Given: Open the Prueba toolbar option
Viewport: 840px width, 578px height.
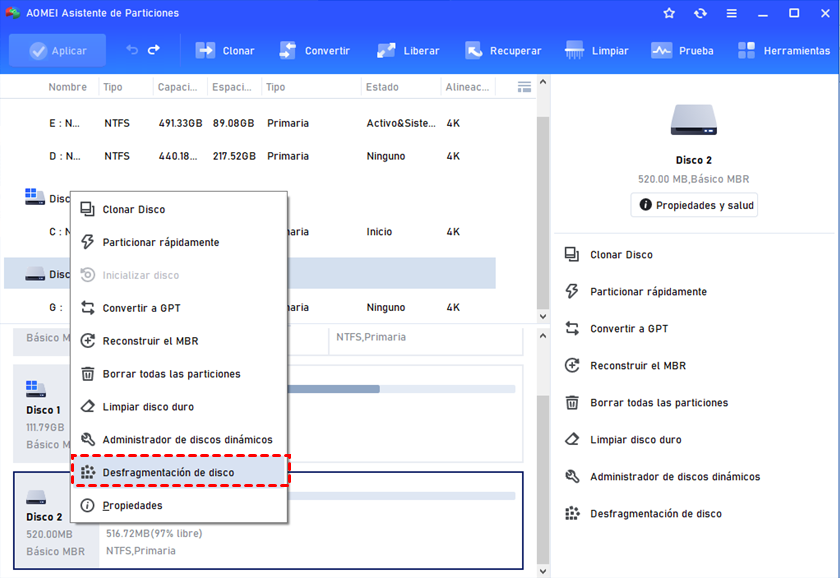Looking at the screenshot, I should (682, 50).
